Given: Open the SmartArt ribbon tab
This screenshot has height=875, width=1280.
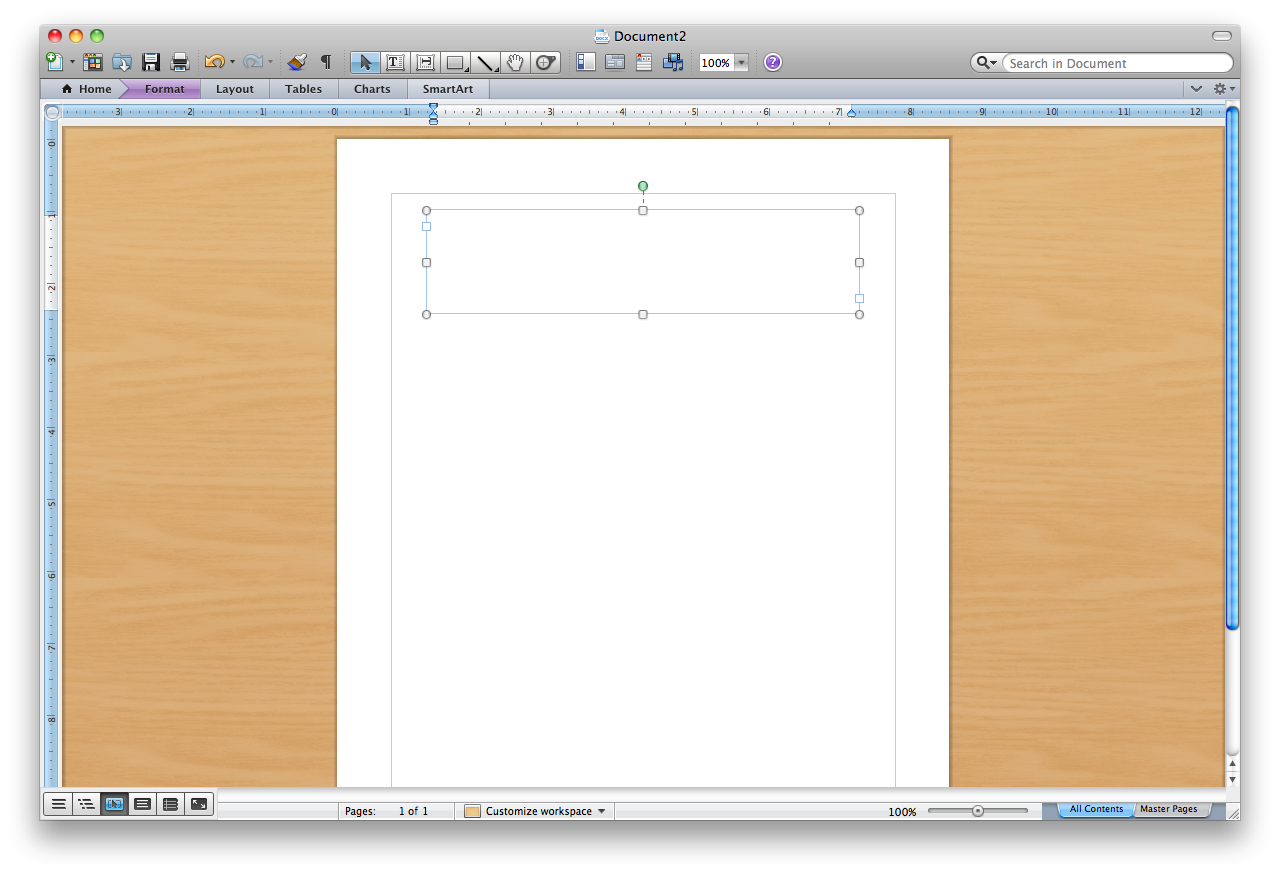Looking at the screenshot, I should [x=448, y=89].
